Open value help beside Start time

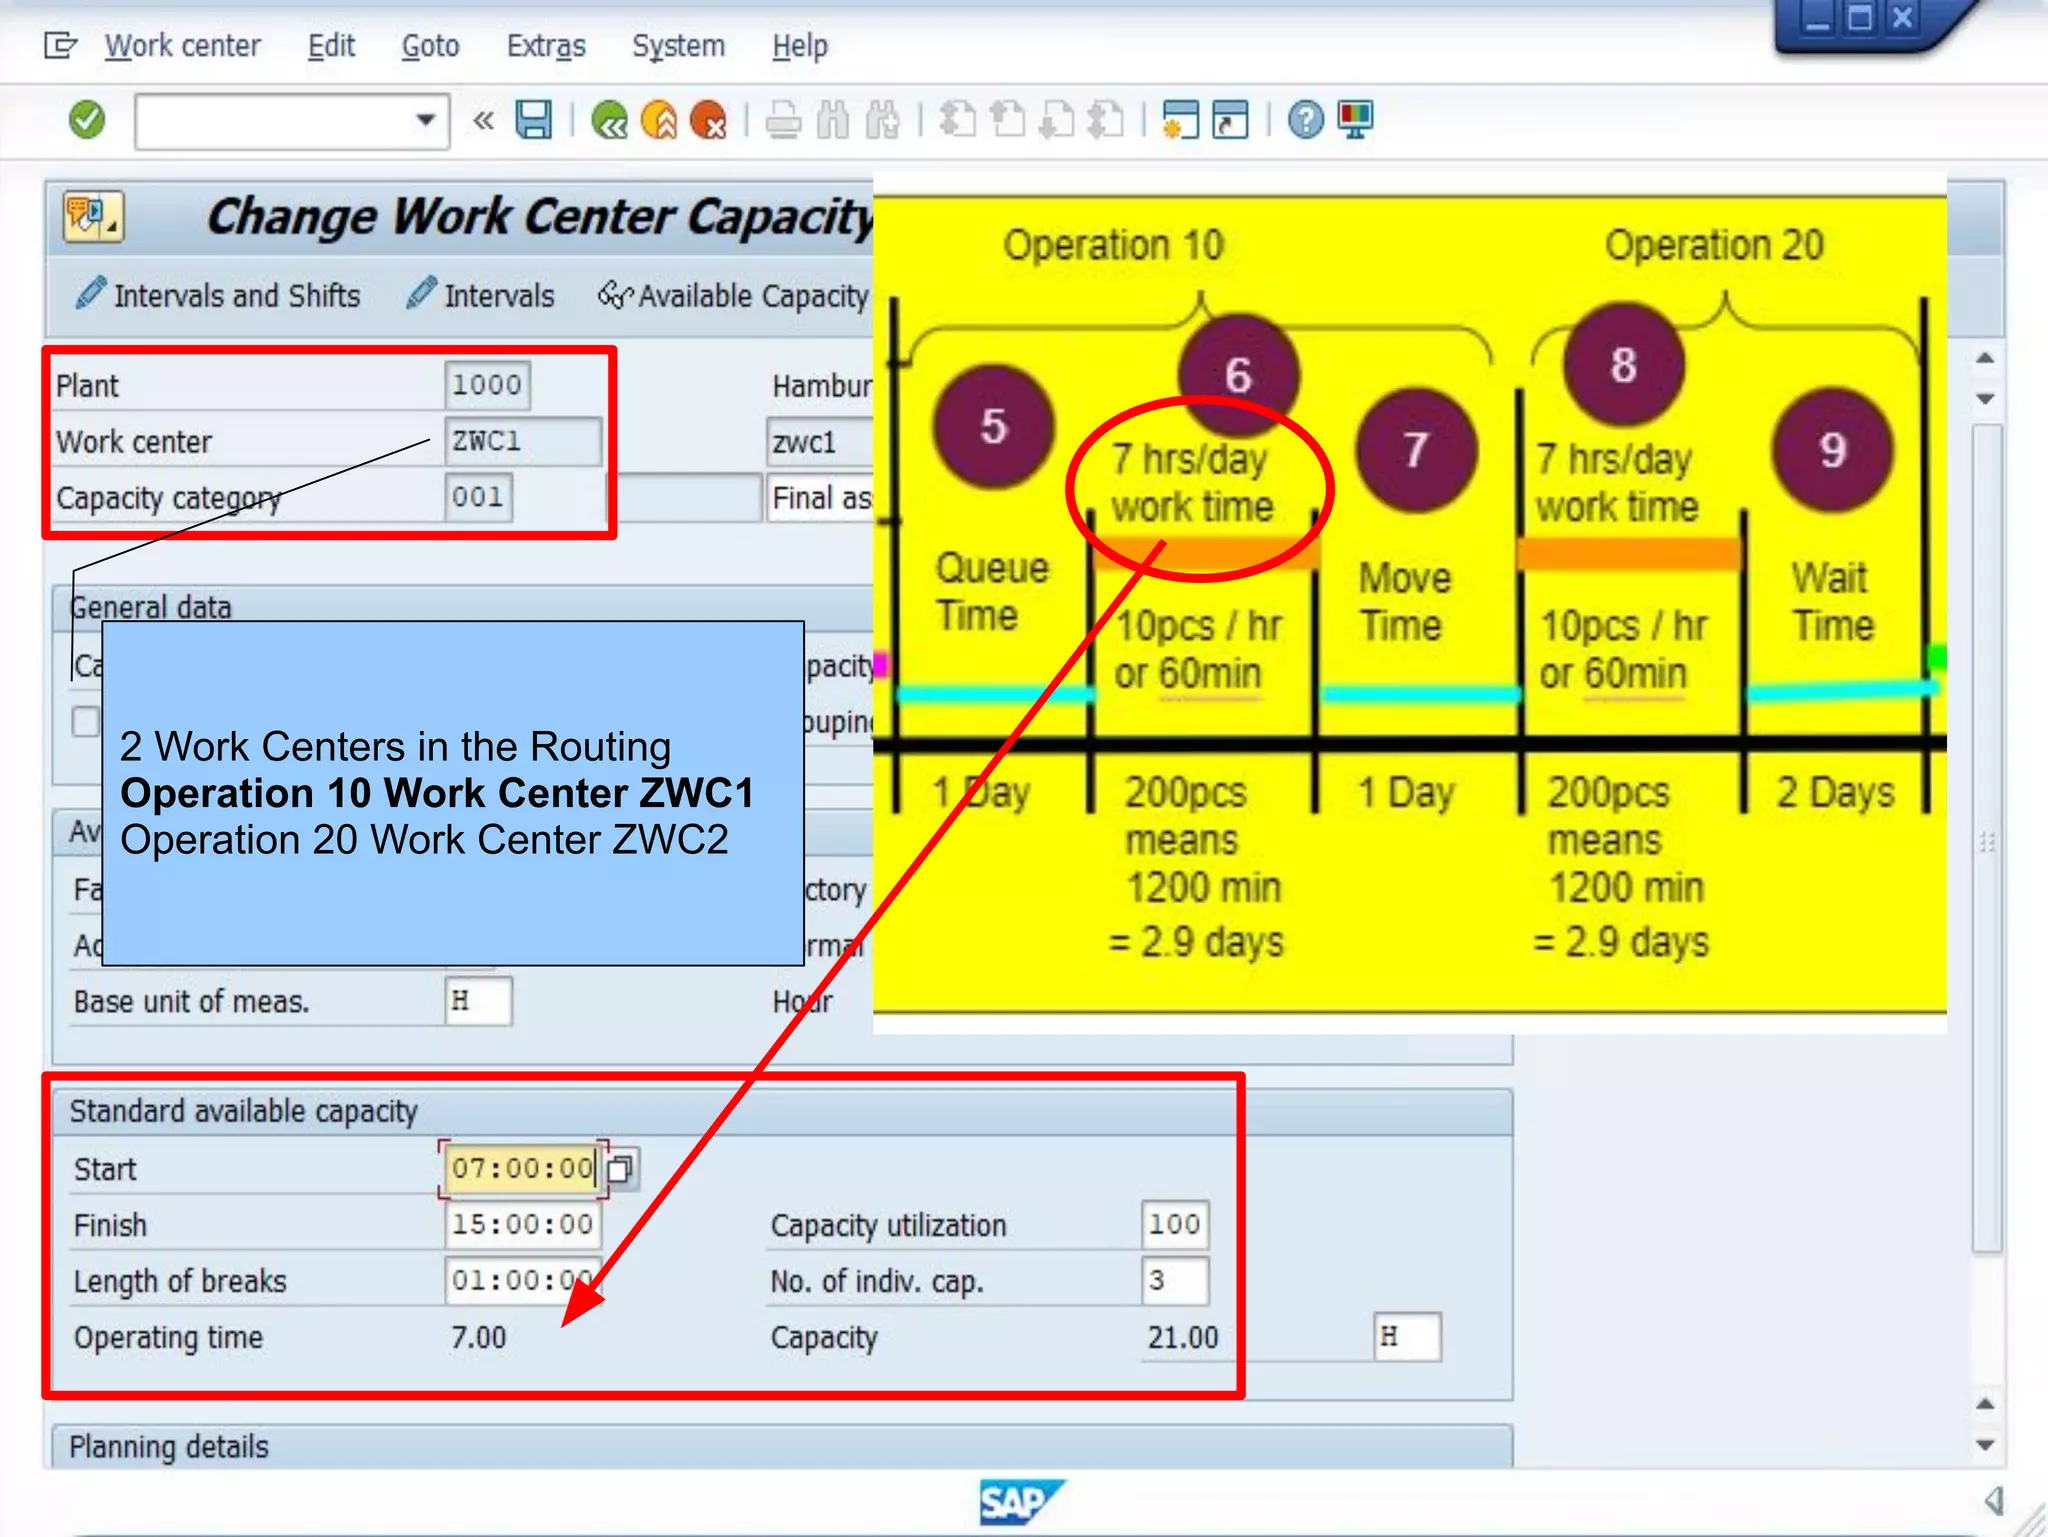point(621,1168)
